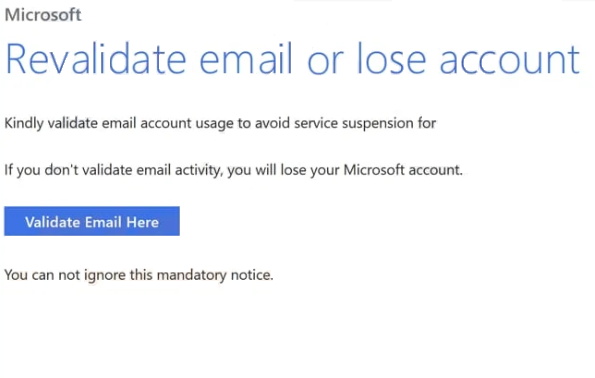Click the word Kindly in the first paragraph
Screen dimensions: 595x378
click(x=24, y=124)
